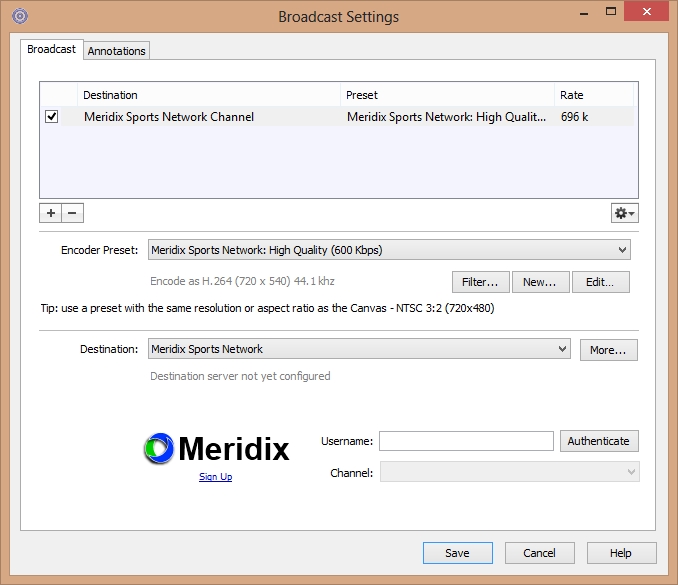Follow the Sign Up link

215,477
